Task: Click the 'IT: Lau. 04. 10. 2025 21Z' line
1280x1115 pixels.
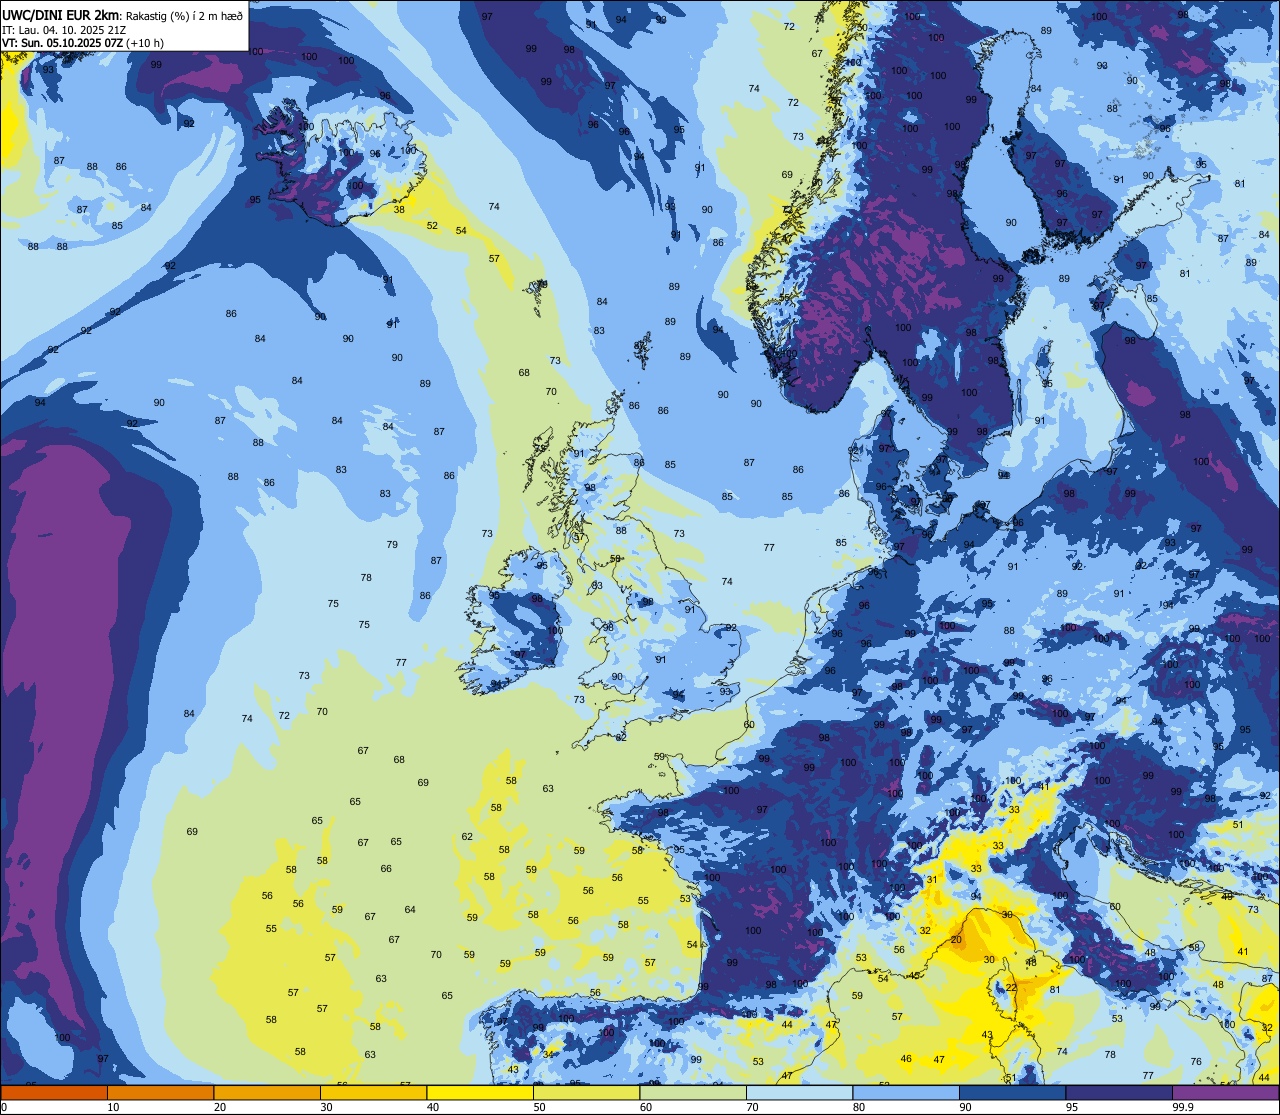Action: click(63, 30)
